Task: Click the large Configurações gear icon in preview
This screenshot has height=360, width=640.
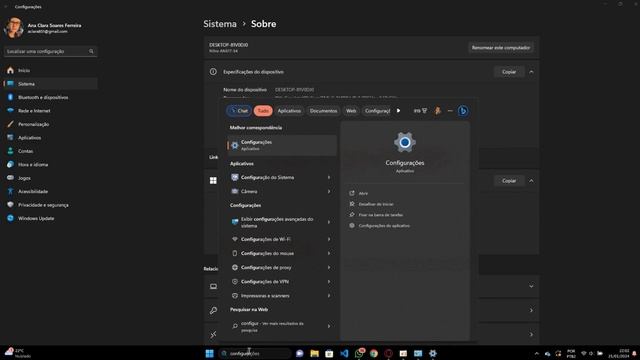Action: [x=405, y=142]
